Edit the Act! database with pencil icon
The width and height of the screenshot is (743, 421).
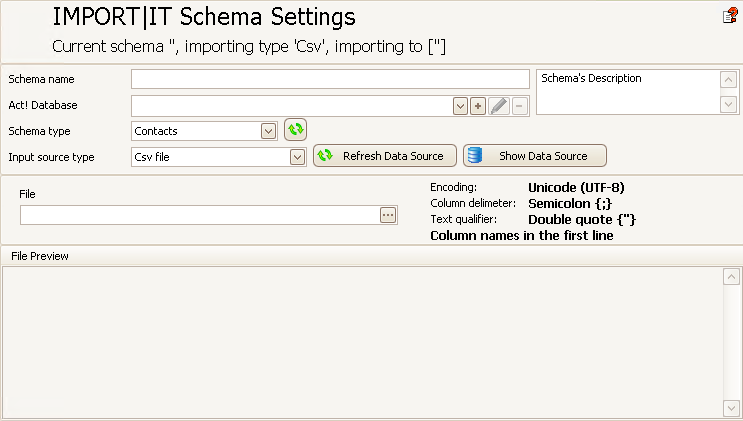tap(498, 106)
